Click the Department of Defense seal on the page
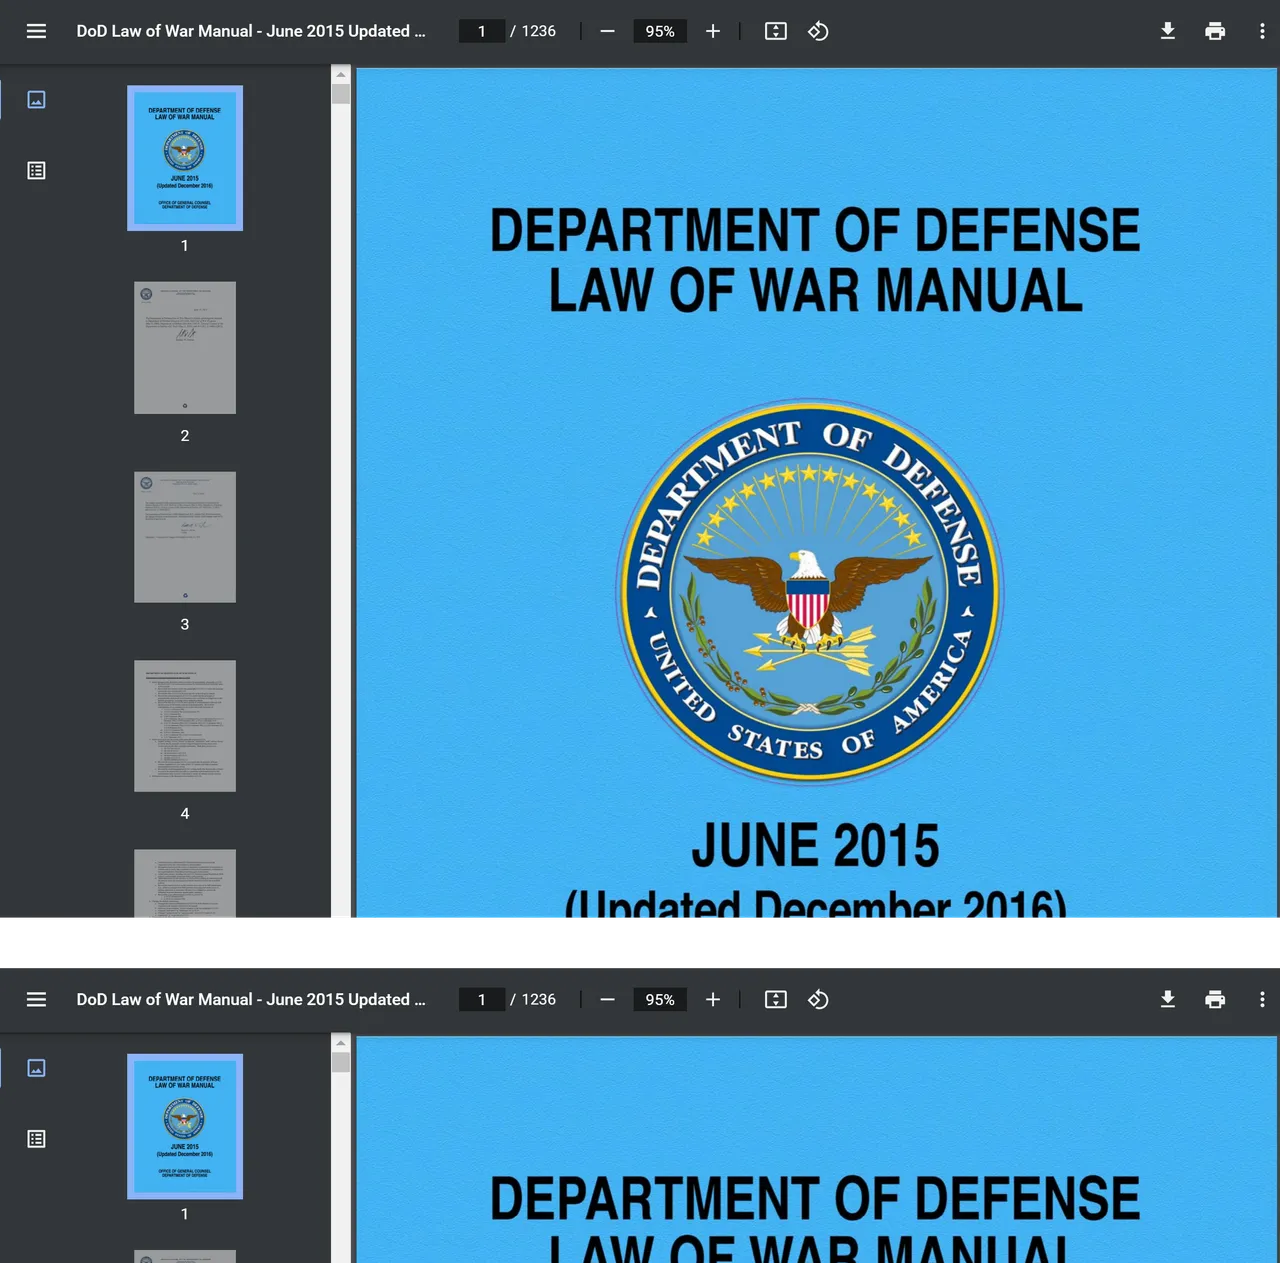1280x1263 pixels. click(809, 592)
